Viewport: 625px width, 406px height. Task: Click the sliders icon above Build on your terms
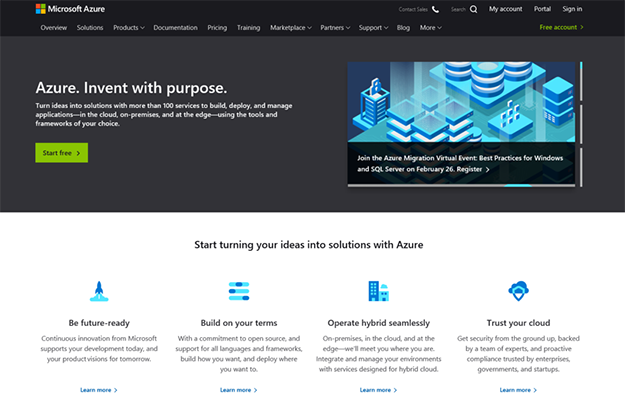[239, 291]
